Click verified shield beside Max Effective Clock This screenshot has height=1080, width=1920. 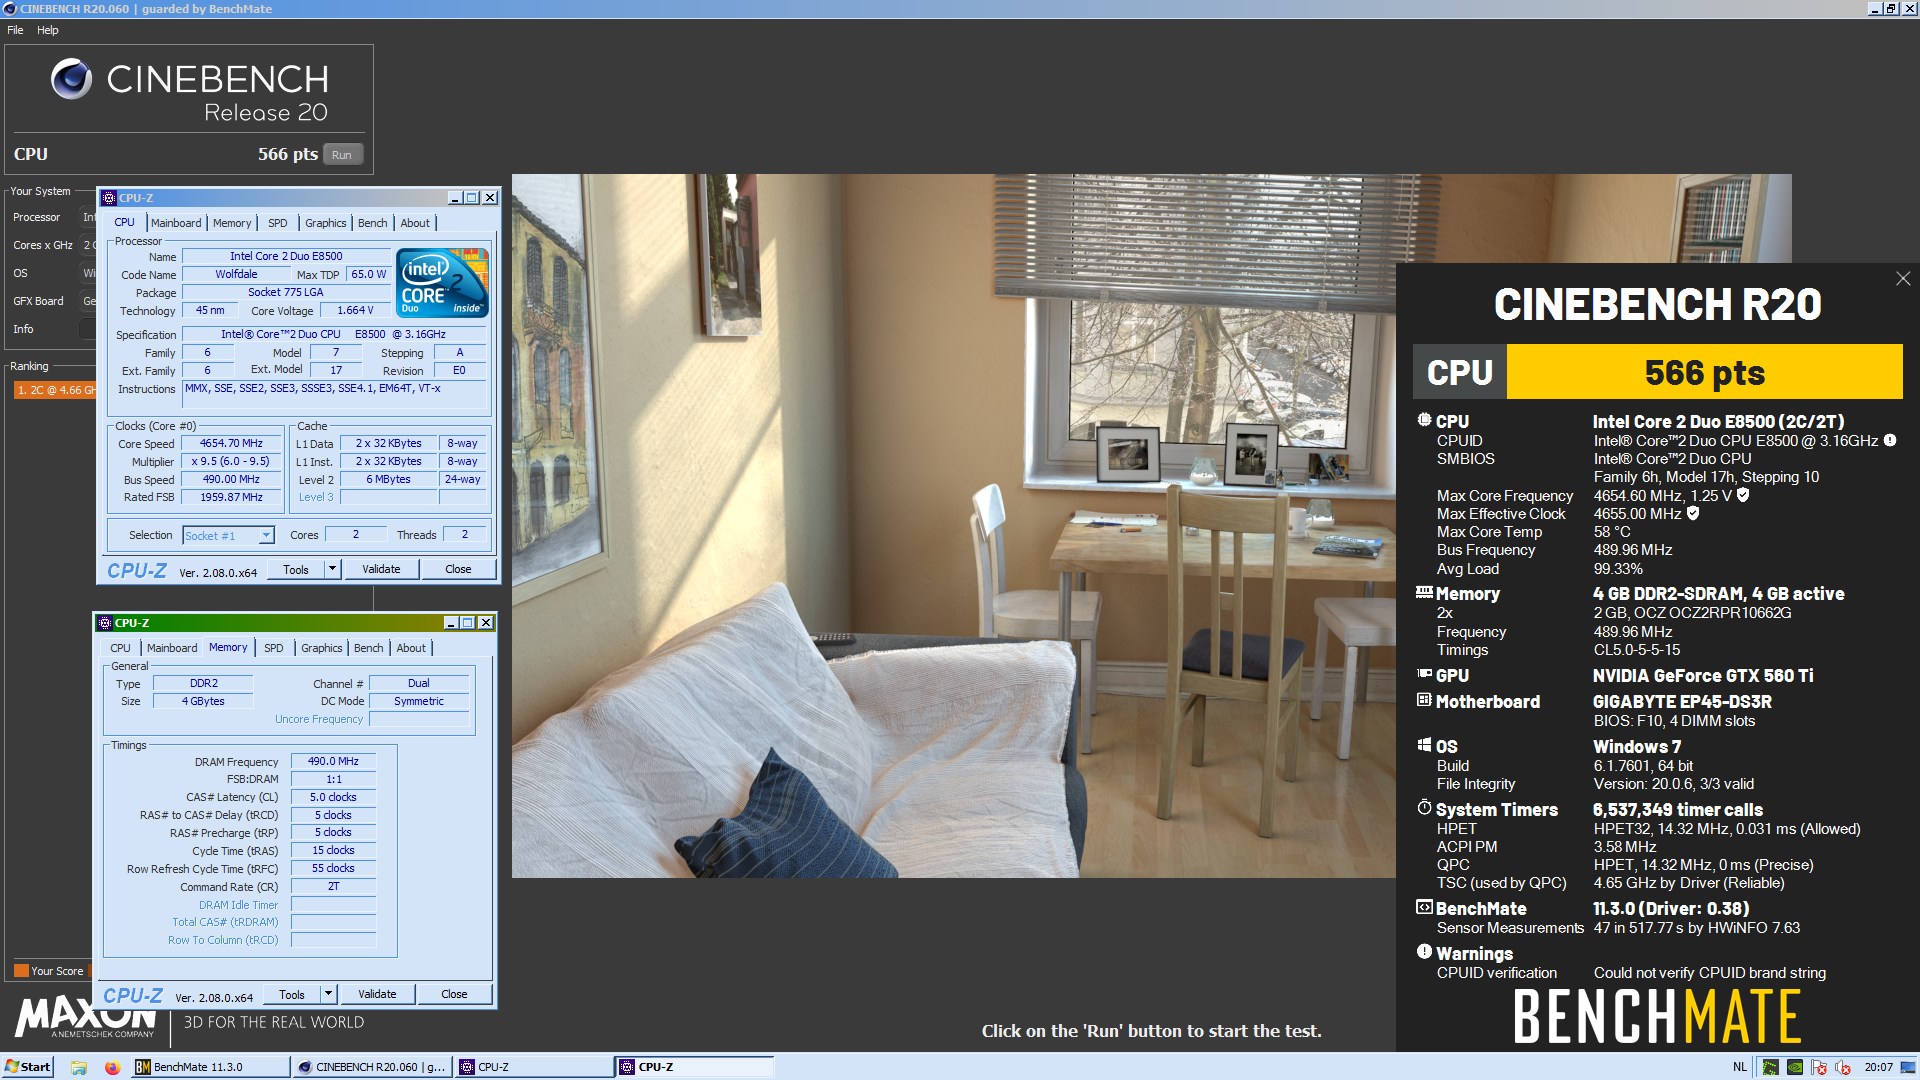pyautogui.click(x=1693, y=513)
